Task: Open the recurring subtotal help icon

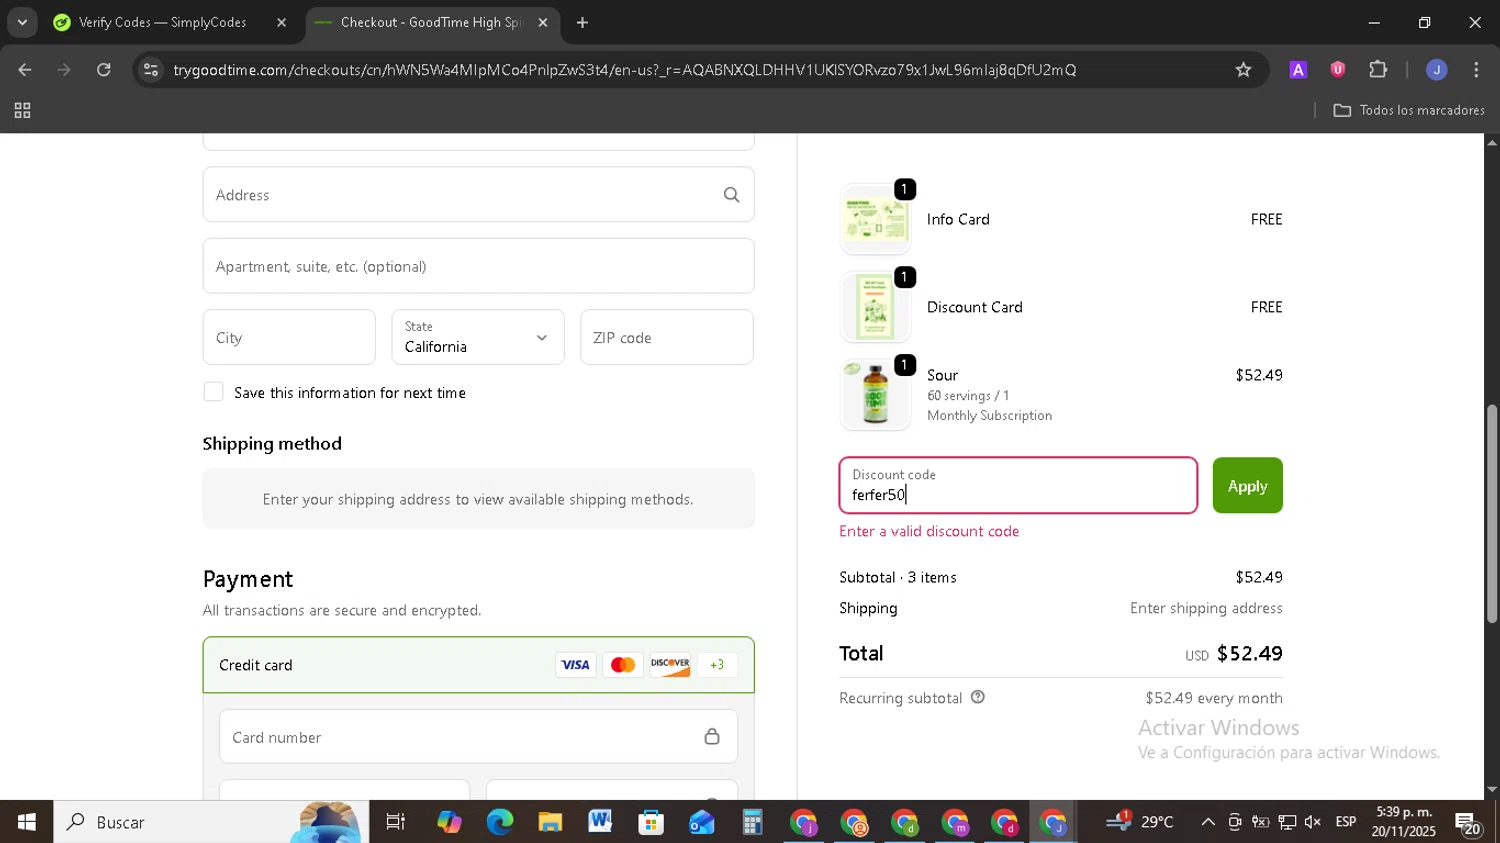Action: coord(978,697)
